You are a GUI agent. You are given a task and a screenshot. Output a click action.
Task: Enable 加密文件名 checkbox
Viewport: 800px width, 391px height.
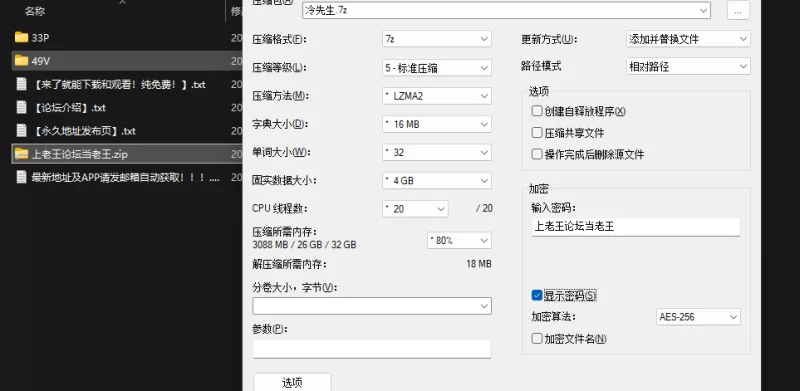click(x=537, y=338)
